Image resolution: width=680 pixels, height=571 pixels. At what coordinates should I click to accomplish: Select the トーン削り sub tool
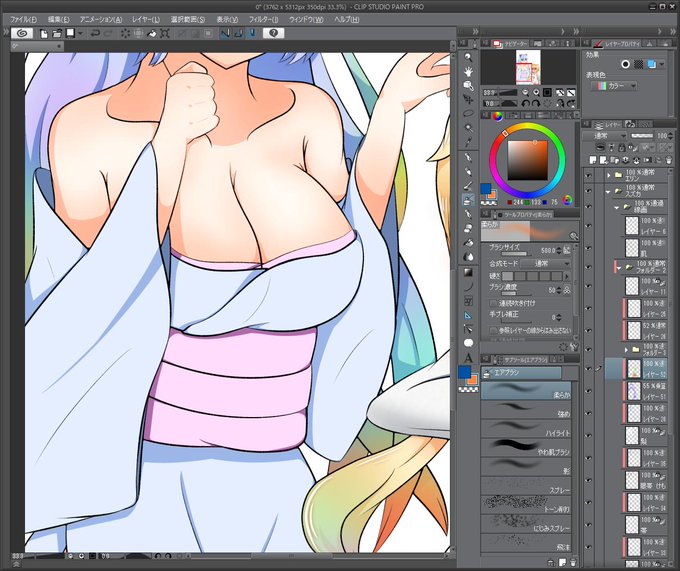click(526, 504)
